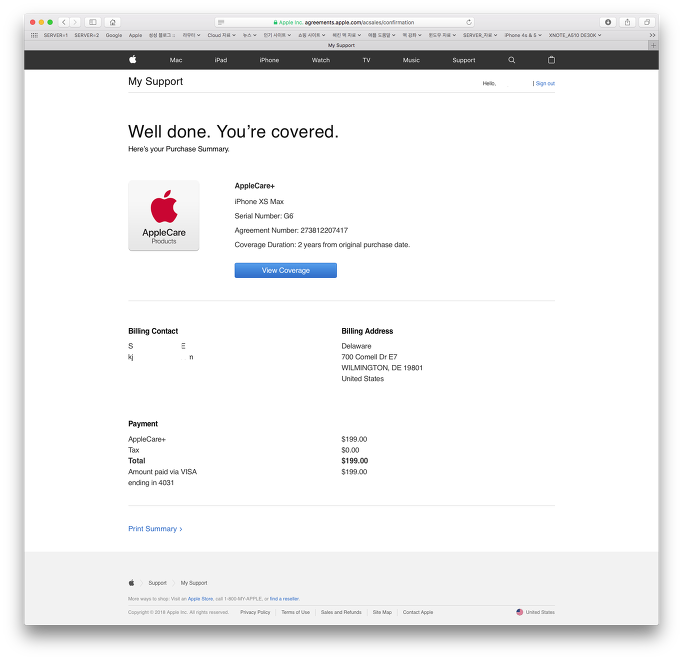Screen dimensions: 683x660
Task: Click the bold Total amount $199.00
Action: (x=355, y=460)
